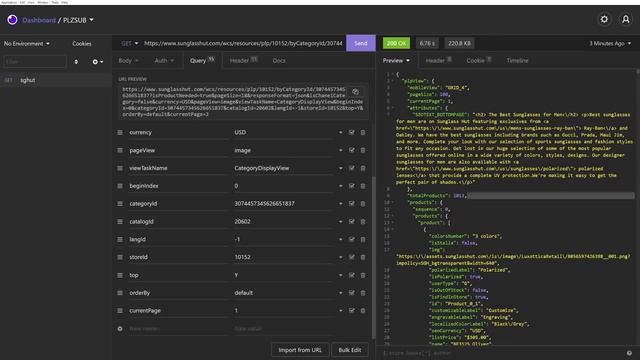Grab the beginIndex row drag handle

point(120,186)
